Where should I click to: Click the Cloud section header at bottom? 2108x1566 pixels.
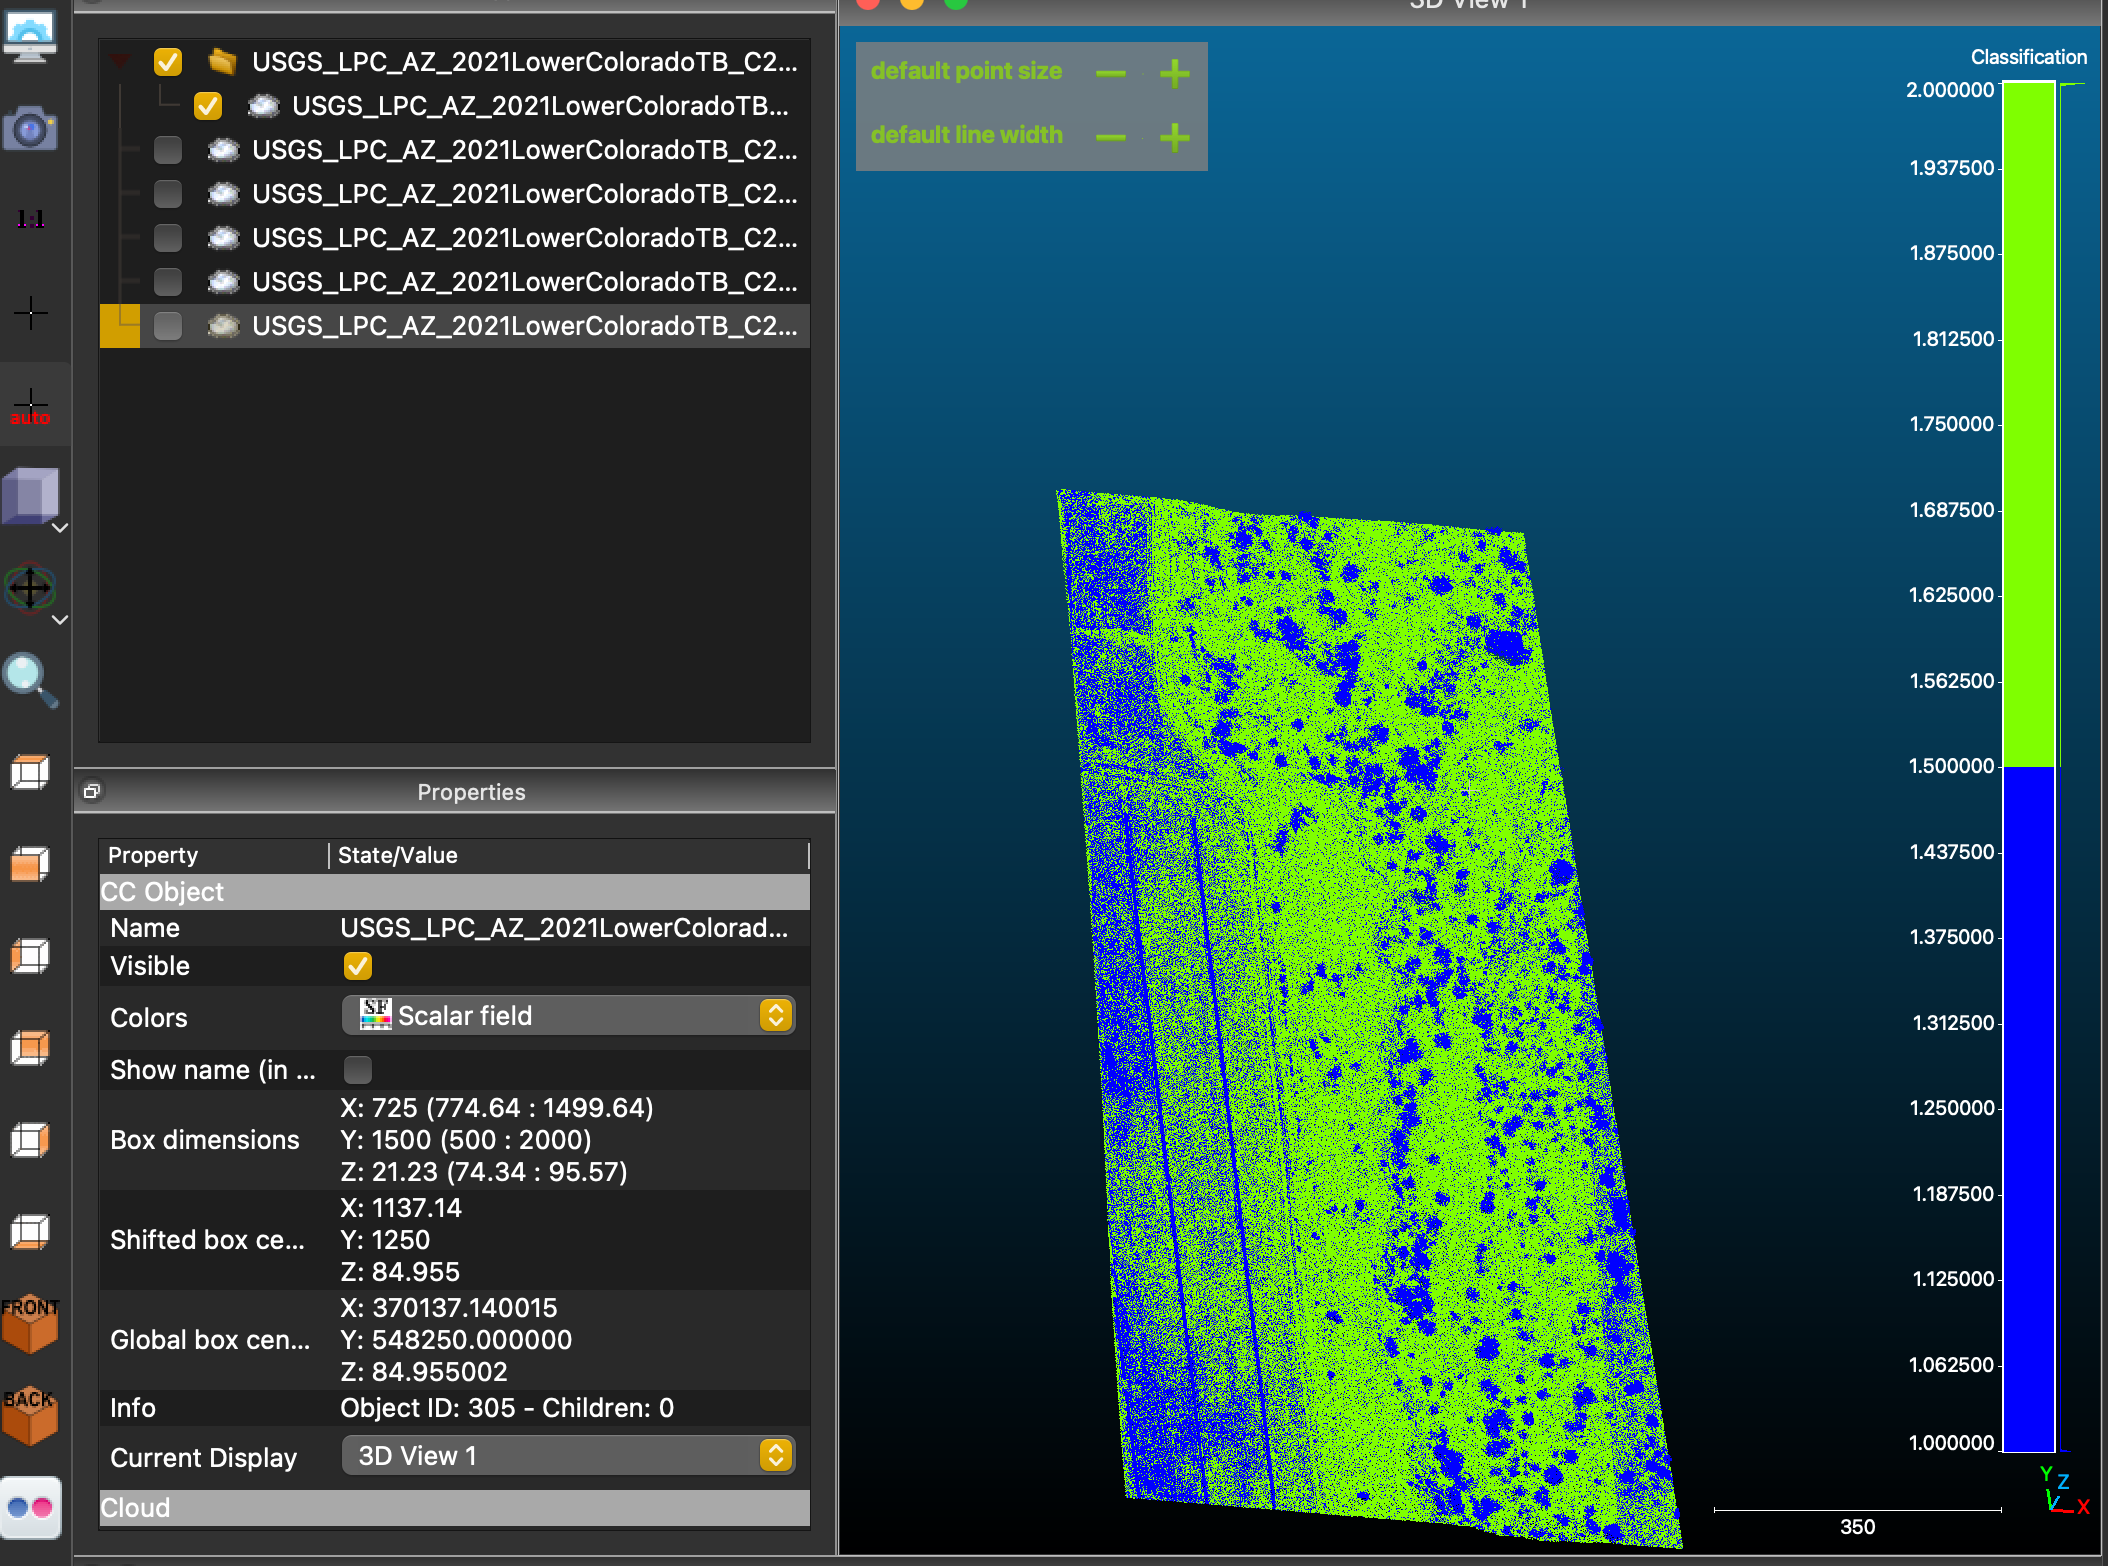[x=455, y=1507]
